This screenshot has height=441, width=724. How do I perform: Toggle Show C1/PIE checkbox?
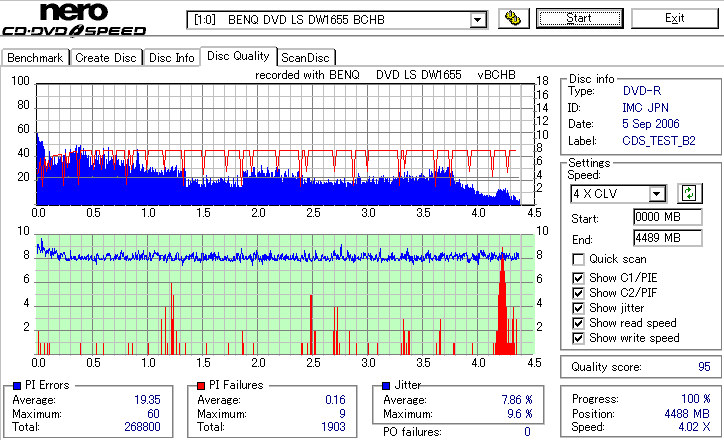[x=578, y=278]
